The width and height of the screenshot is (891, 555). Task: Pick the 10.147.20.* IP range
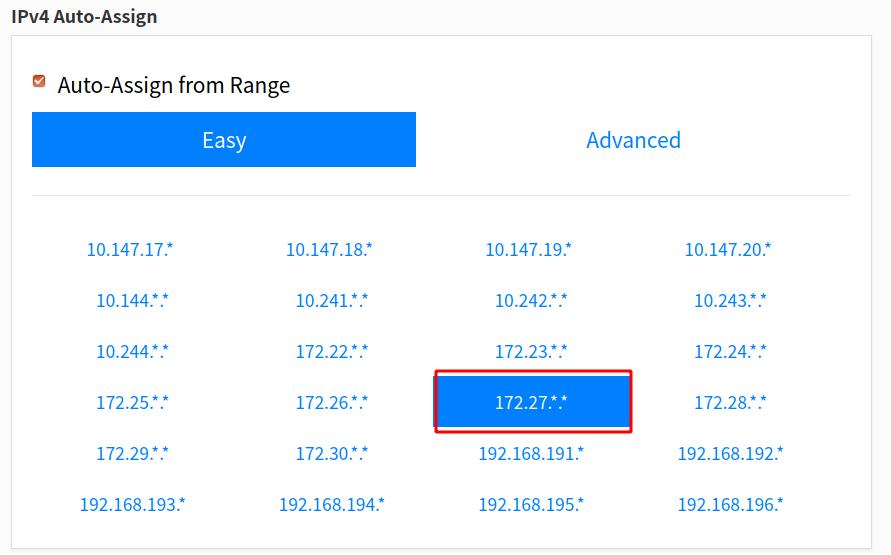[x=728, y=250]
